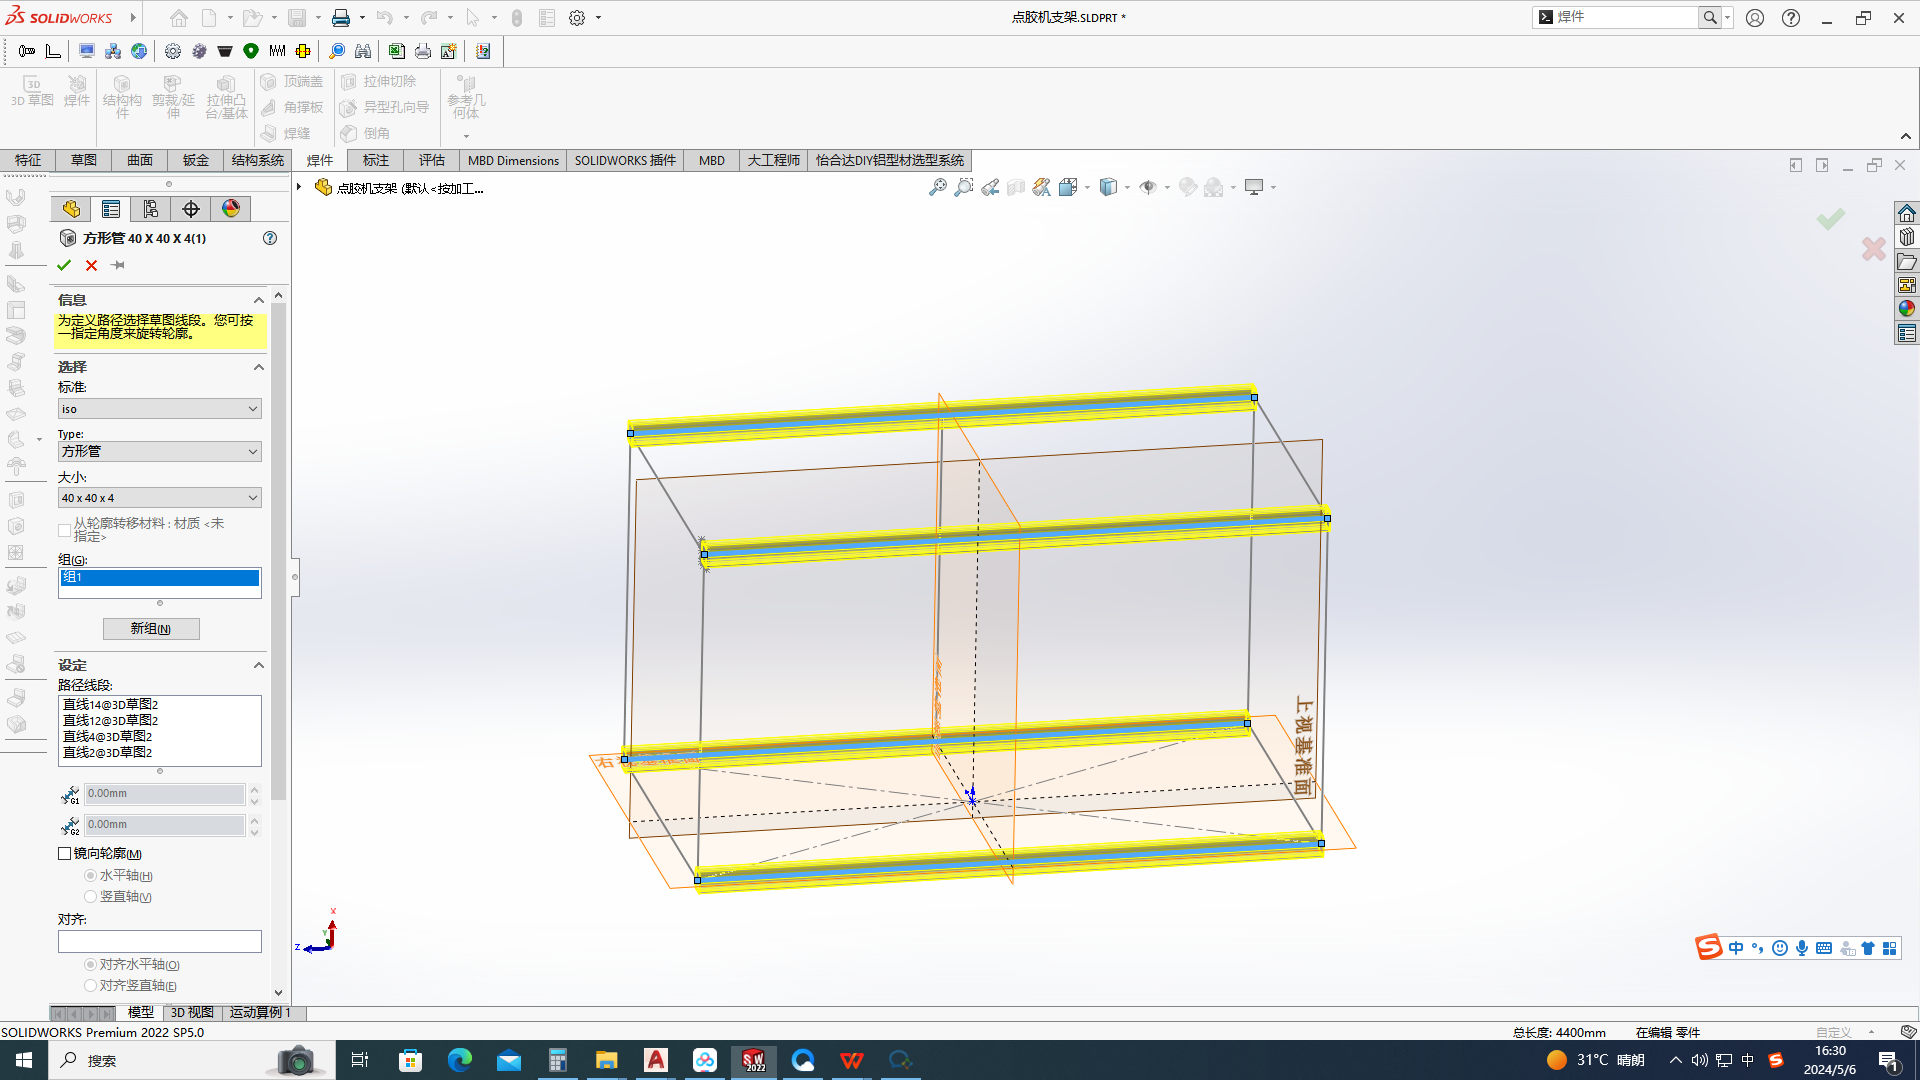Viewport: 1920px width, 1080px height.
Task: Click Zoom to Area in viewport toolbar
Action: 963,187
